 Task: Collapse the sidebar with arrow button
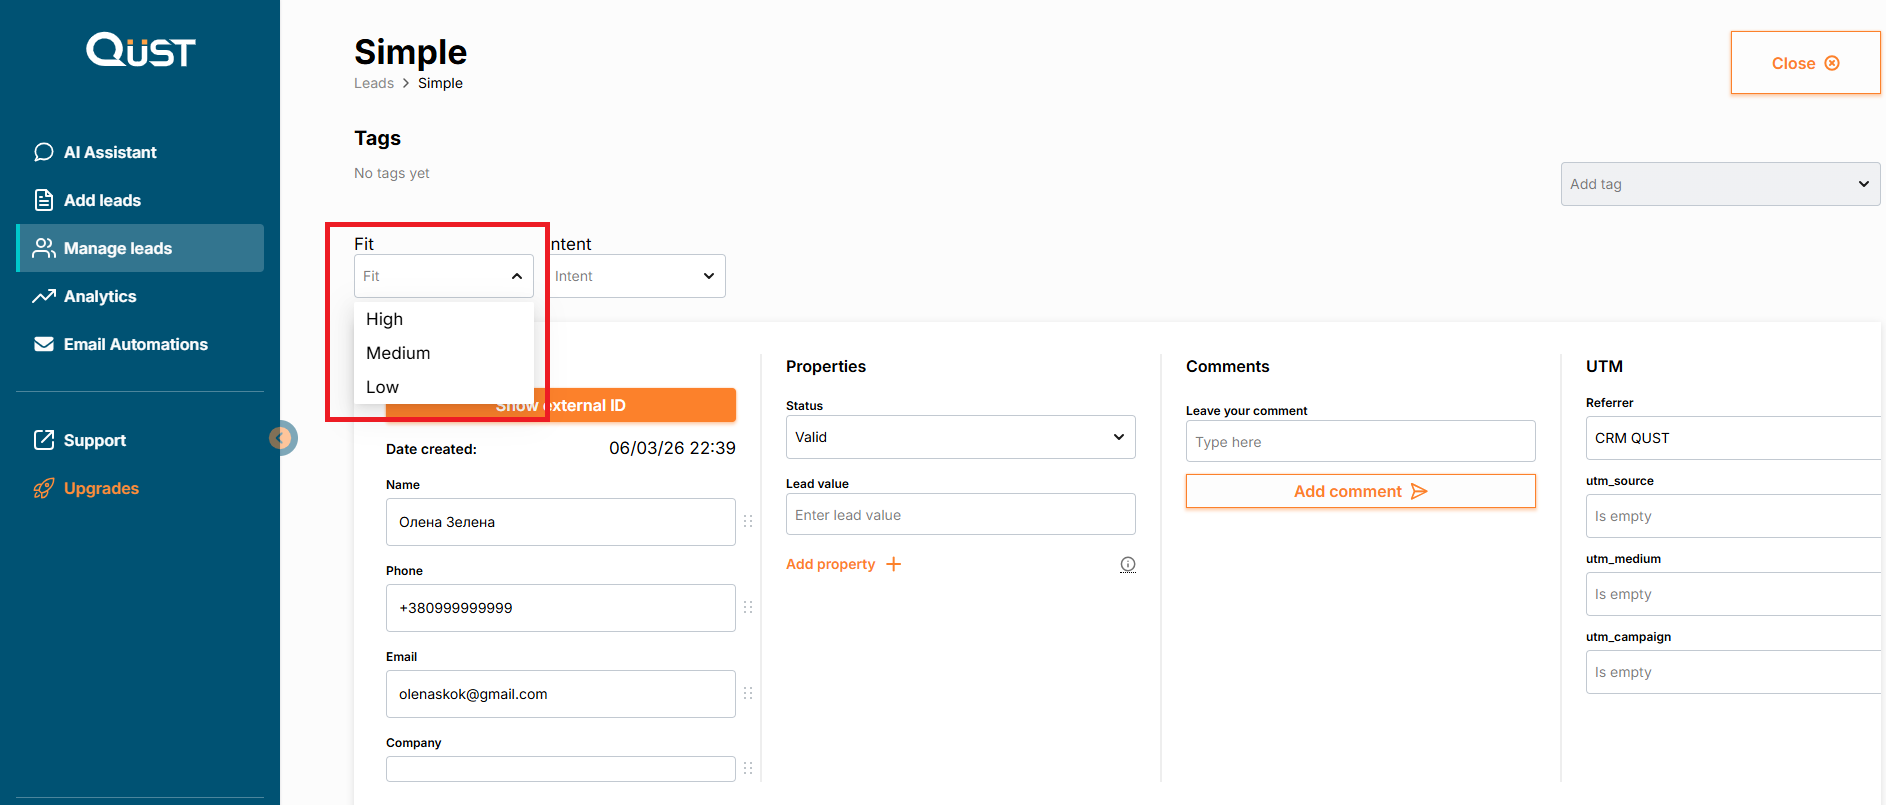tap(282, 438)
